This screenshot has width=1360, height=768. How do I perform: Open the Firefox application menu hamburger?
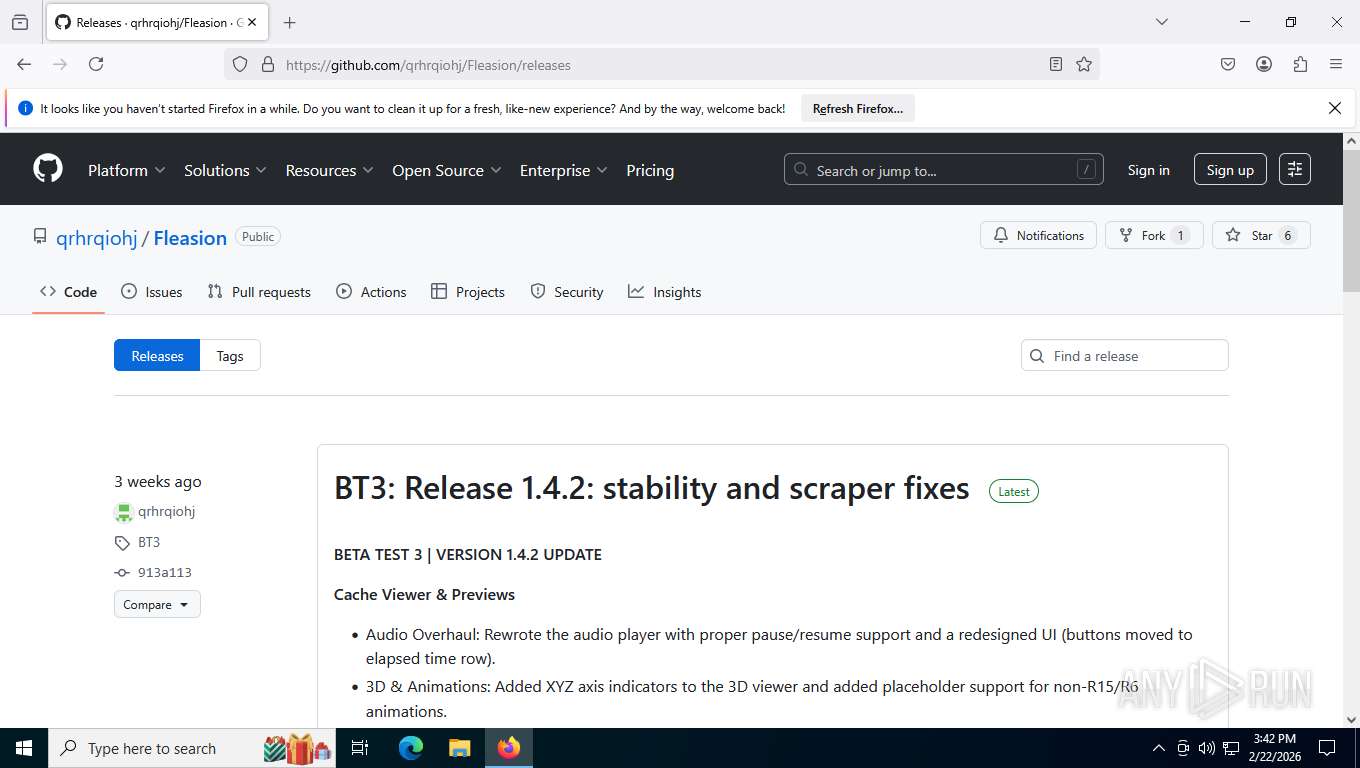click(1336, 64)
